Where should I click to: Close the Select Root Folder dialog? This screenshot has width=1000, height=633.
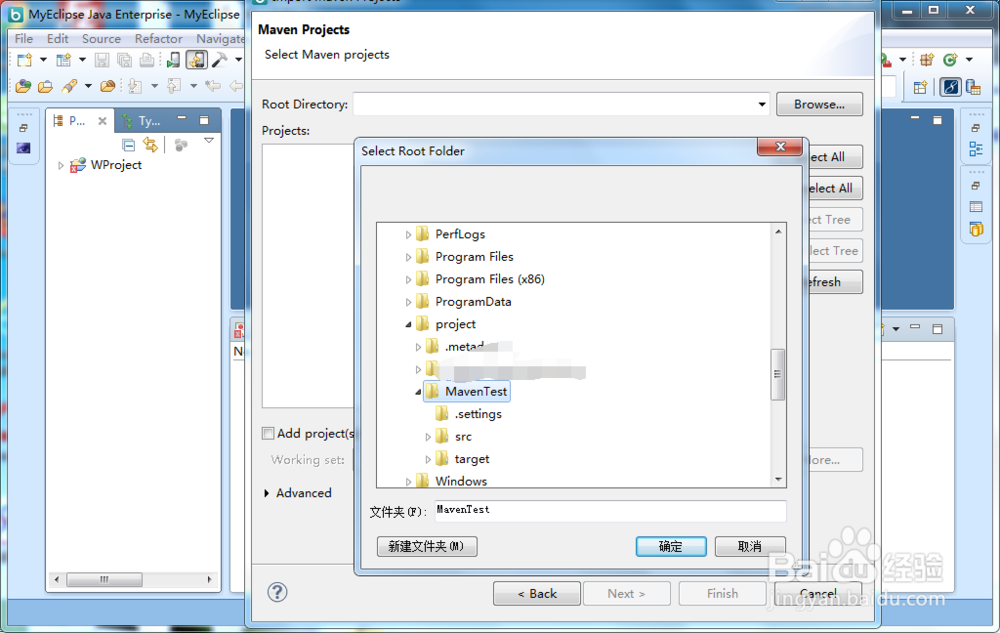779,147
